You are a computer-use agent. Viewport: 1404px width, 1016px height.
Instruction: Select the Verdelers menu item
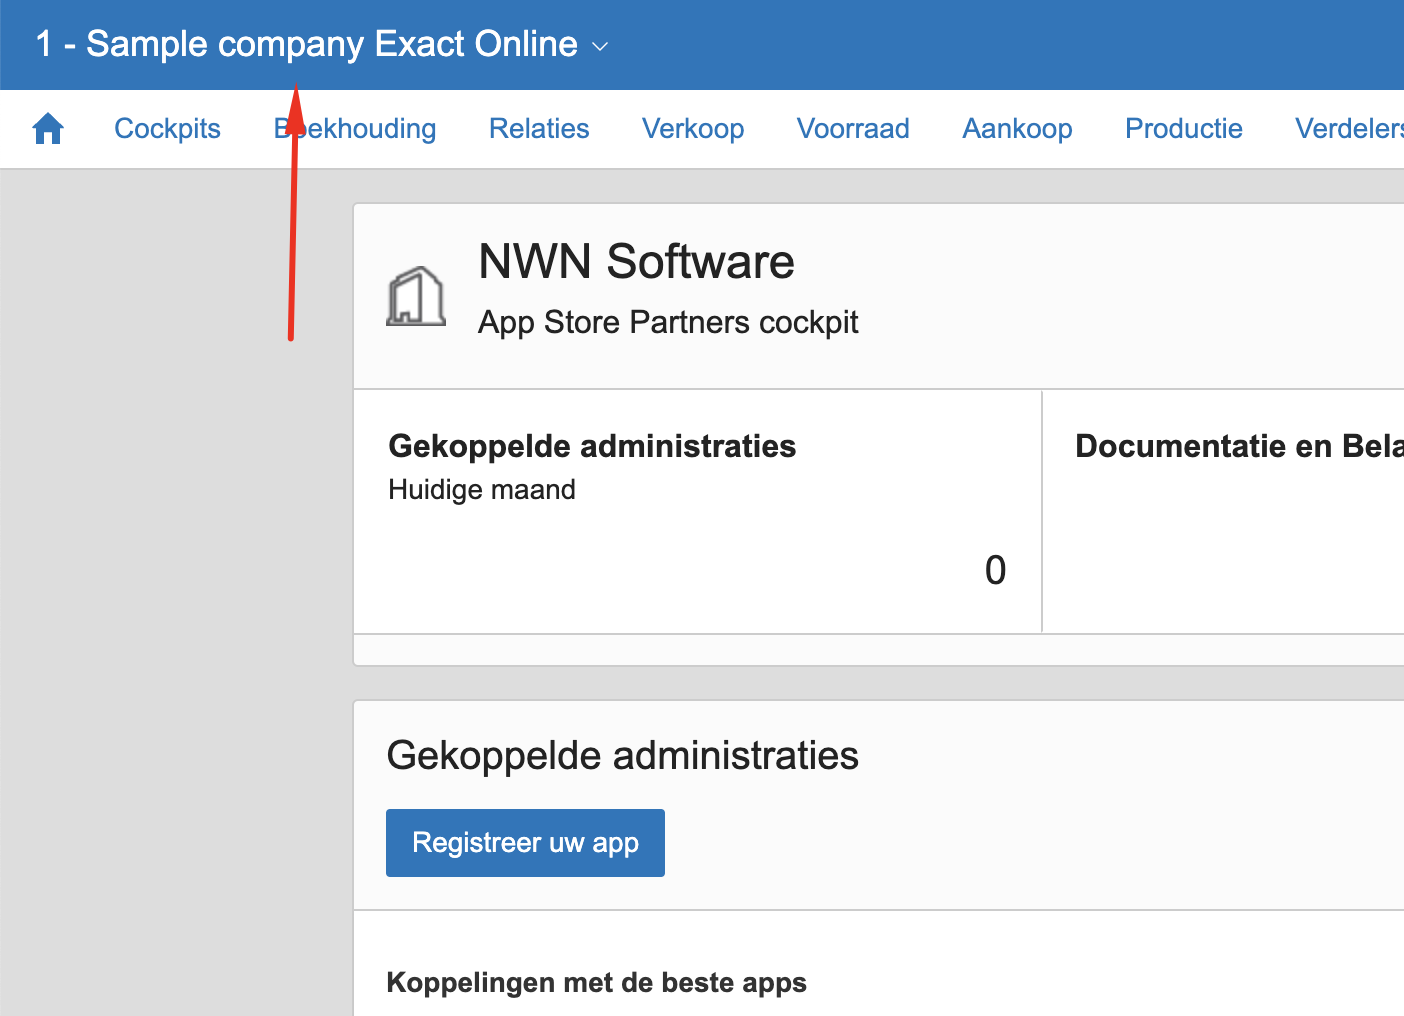[x=1348, y=129]
